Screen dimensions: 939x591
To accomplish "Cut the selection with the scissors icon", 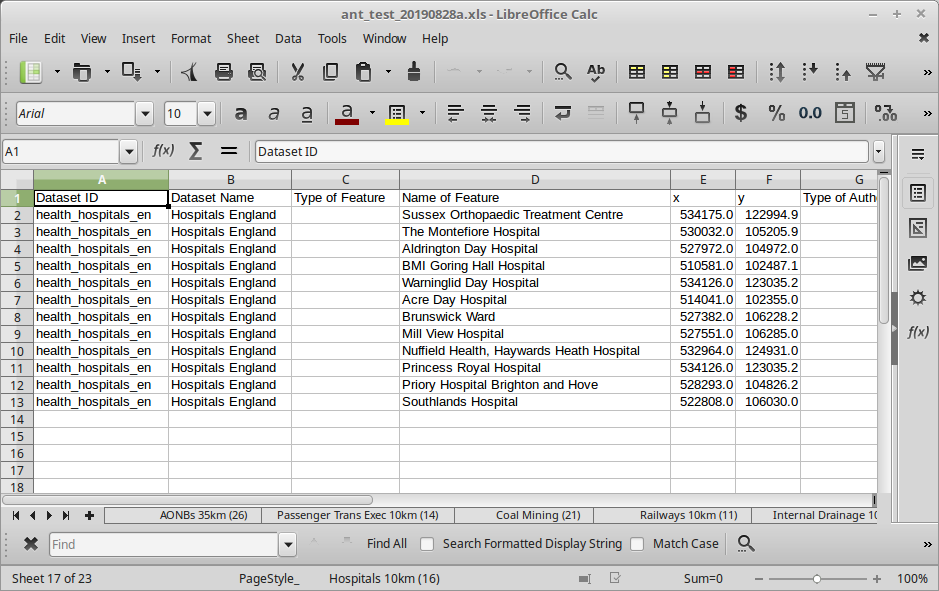I will click(x=298, y=72).
